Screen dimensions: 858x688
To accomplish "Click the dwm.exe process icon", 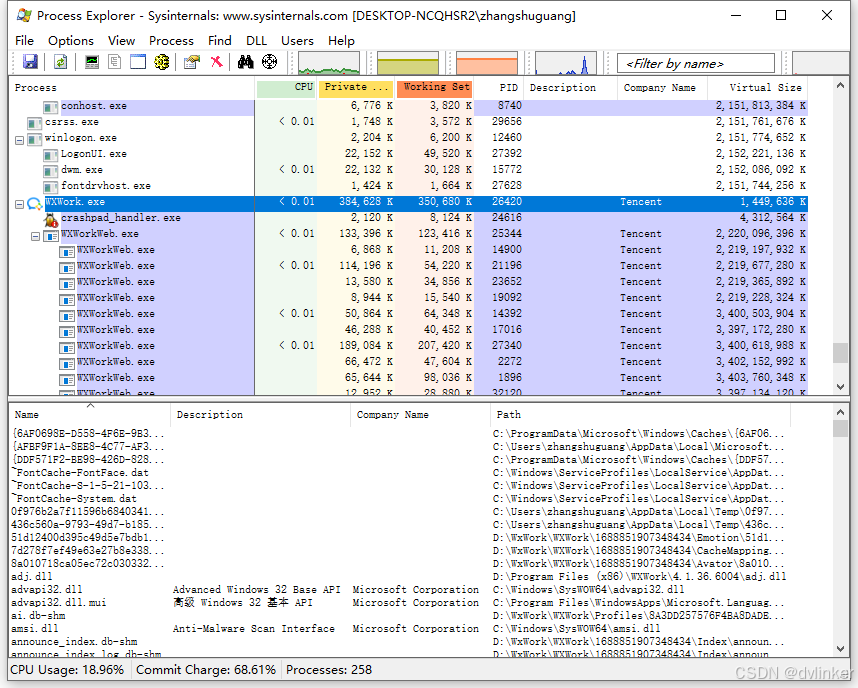I will (51, 171).
